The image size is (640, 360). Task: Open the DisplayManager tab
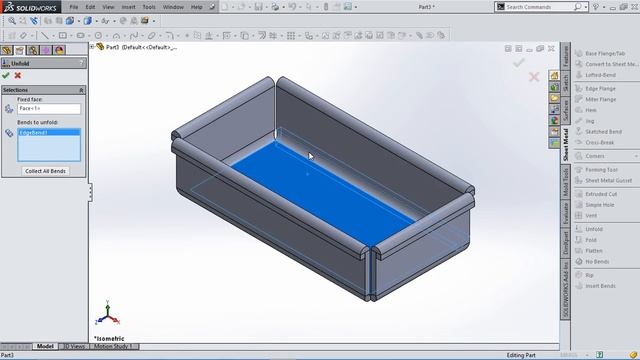(60, 50)
